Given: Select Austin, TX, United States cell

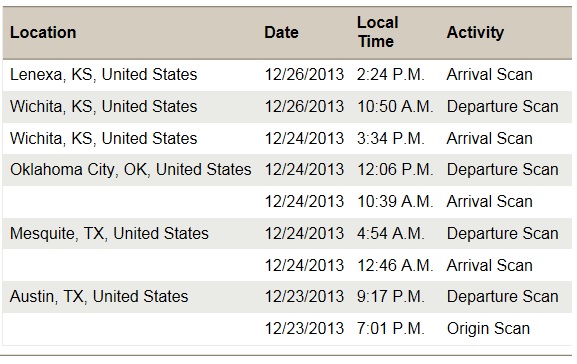Looking at the screenshot, I should tap(99, 297).
